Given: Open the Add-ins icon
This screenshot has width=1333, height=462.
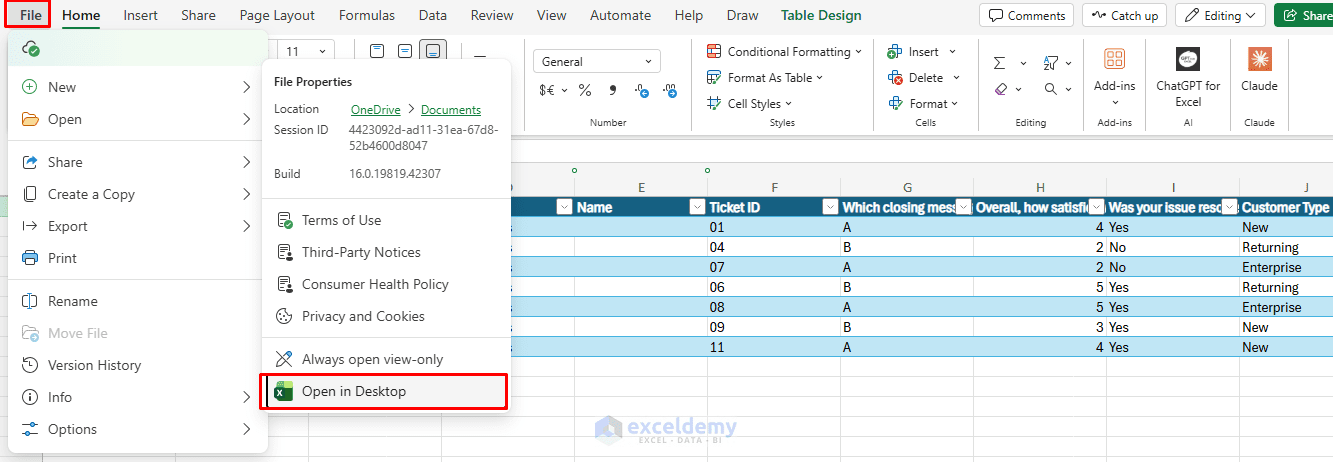Looking at the screenshot, I should point(1114,59).
